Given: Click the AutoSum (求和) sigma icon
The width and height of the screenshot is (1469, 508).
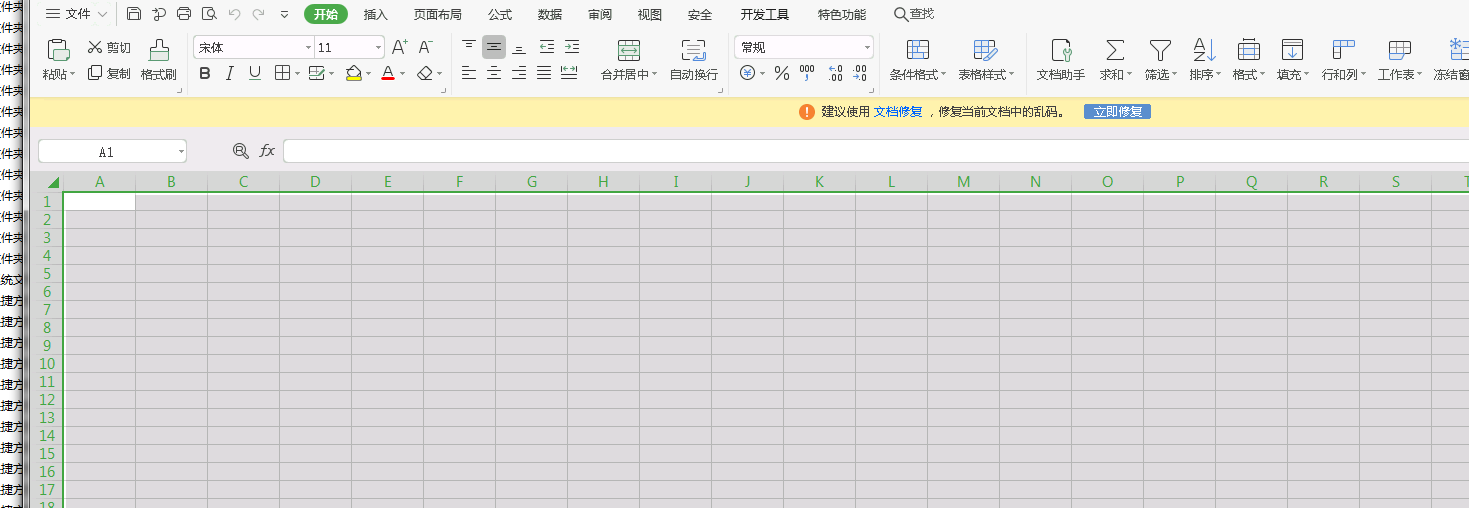Looking at the screenshot, I should pyautogui.click(x=1115, y=50).
